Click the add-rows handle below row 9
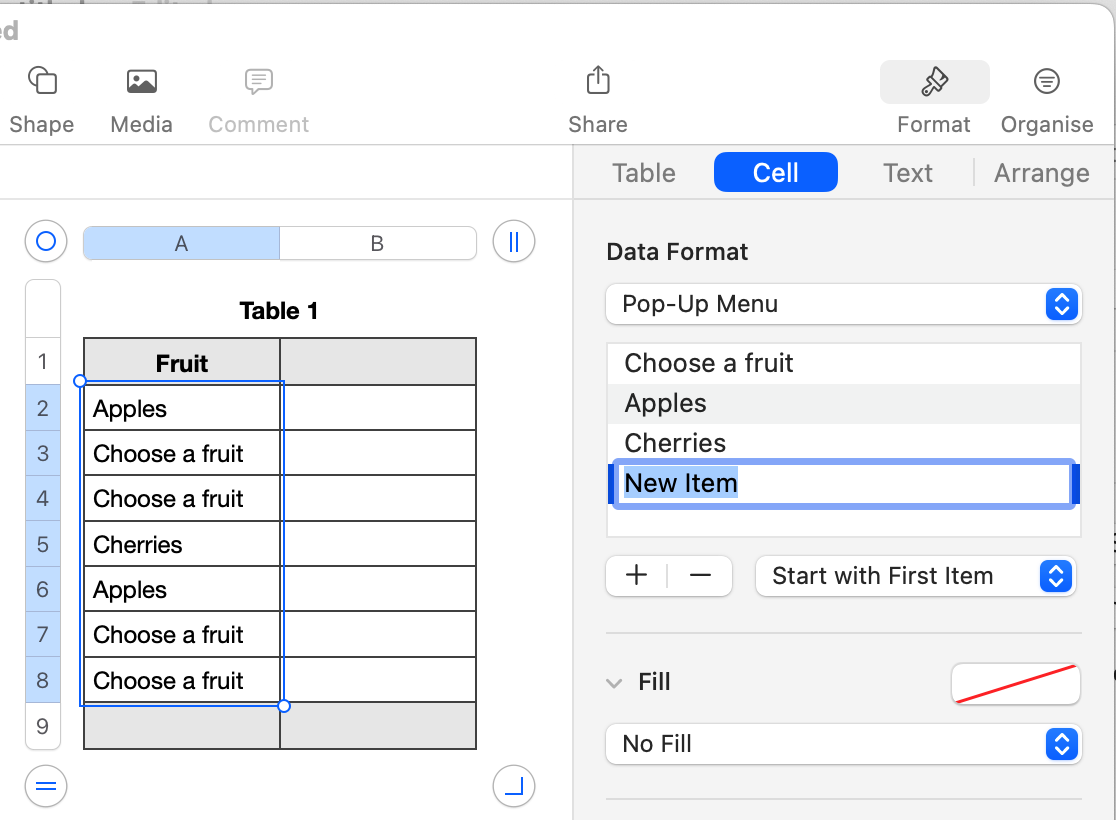The image size is (1116, 820). click(45, 786)
